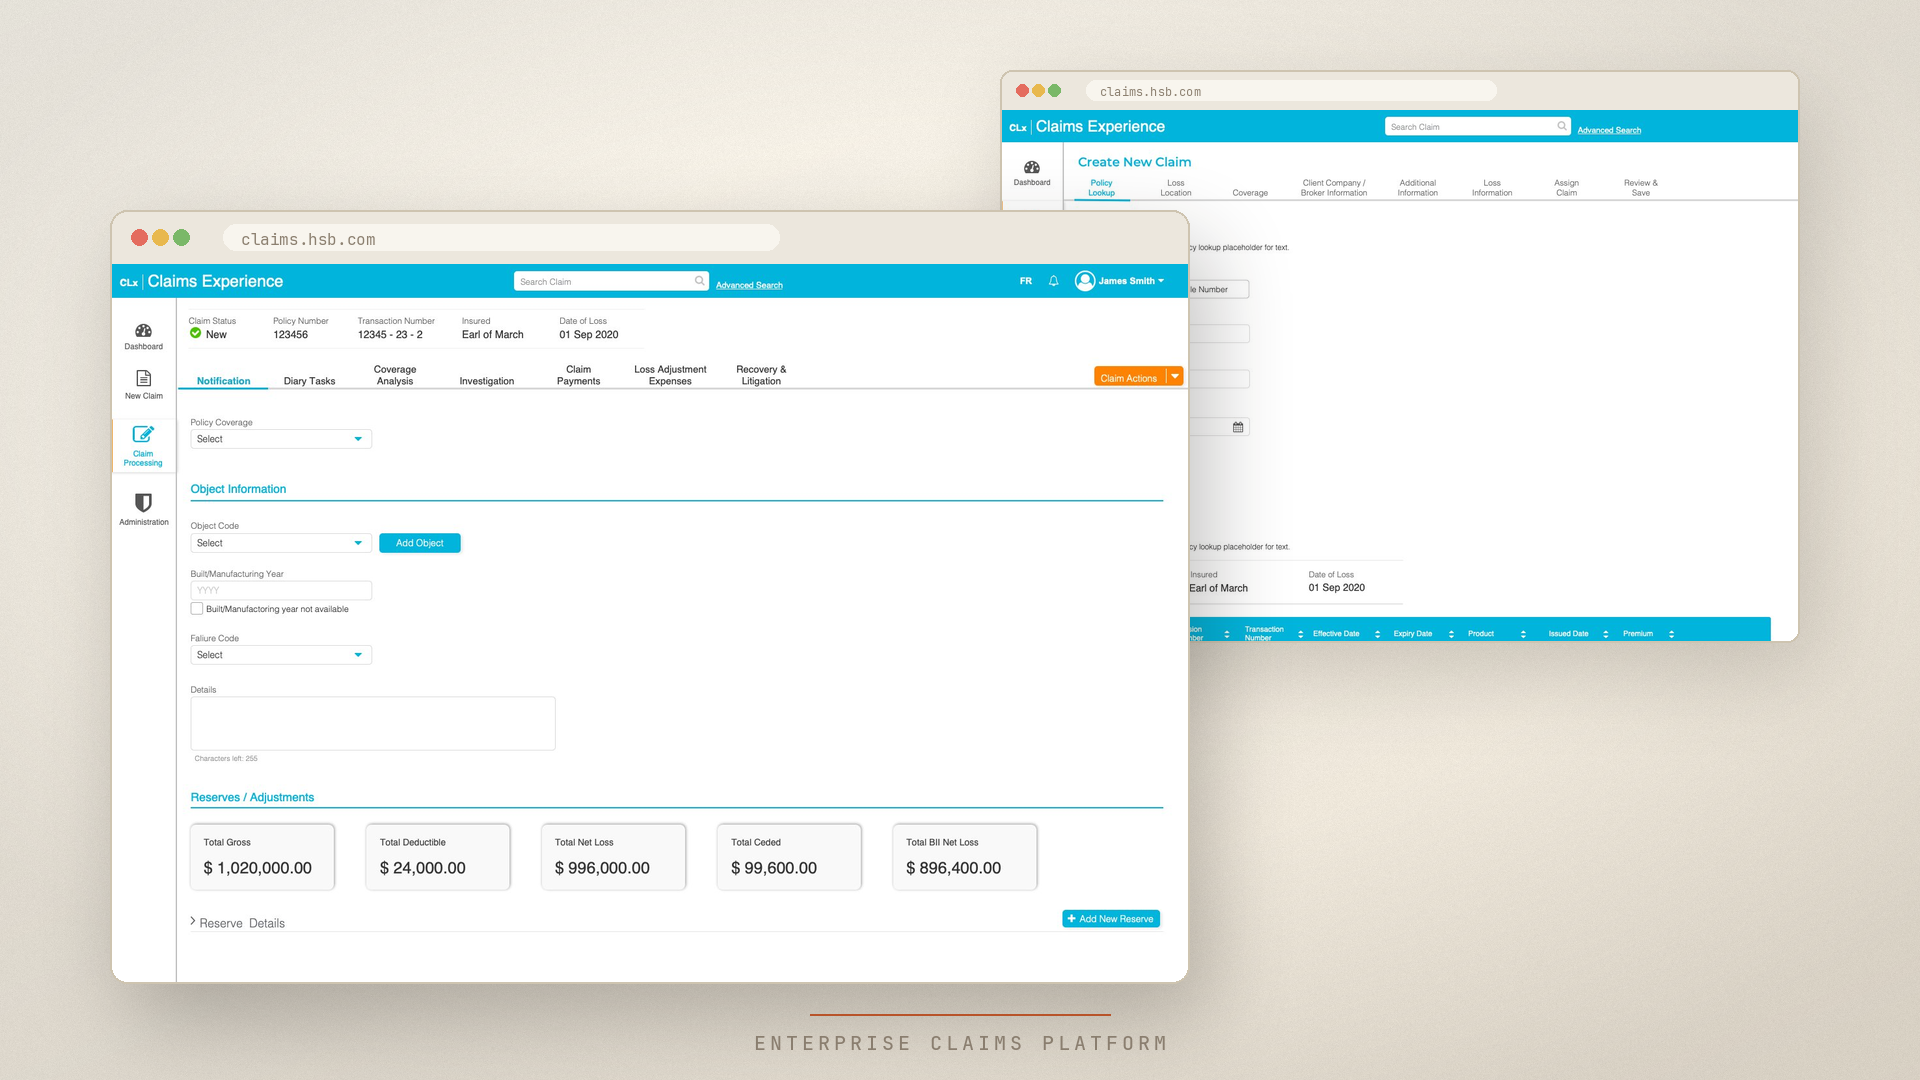Image resolution: width=1920 pixels, height=1080 pixels.
Task: Open Advanced Search in front window
Action: click(749, 285)
